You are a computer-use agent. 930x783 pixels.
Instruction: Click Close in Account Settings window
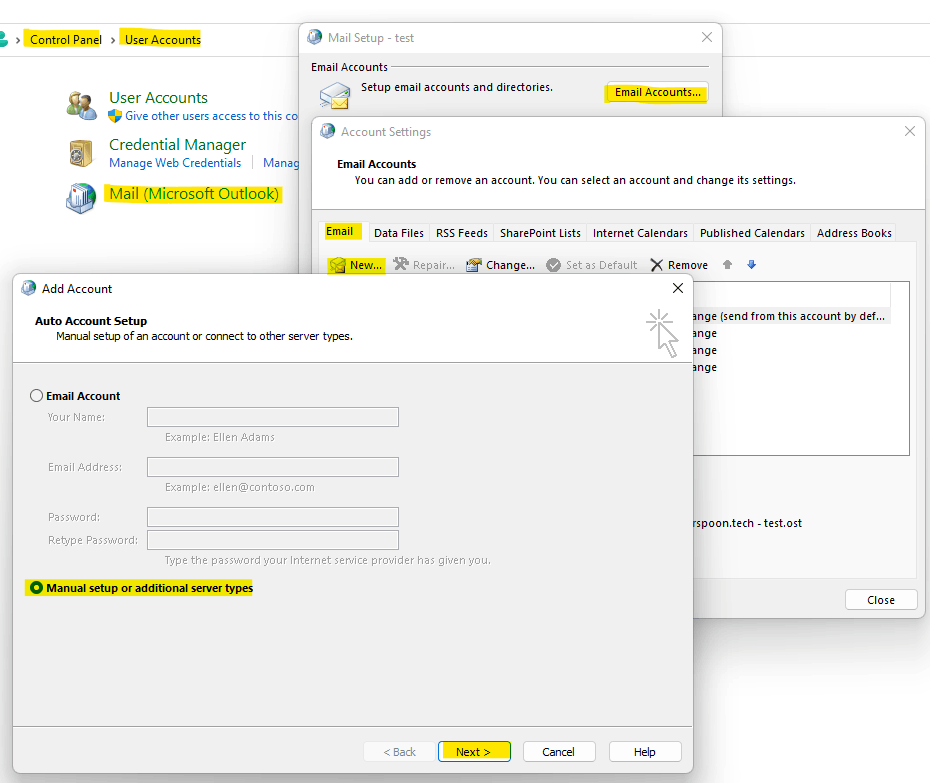click(881, 600)
